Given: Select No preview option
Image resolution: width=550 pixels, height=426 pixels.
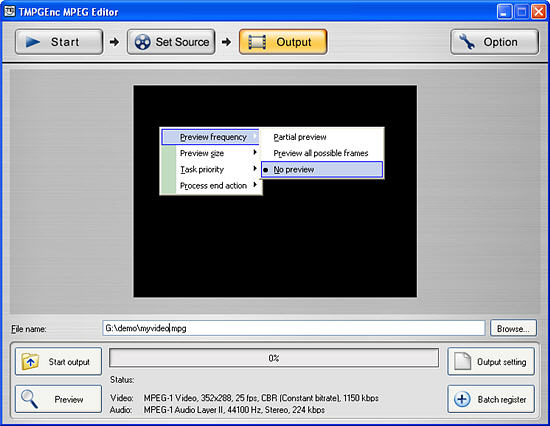Looking at the screenshot, I should 322,169.
